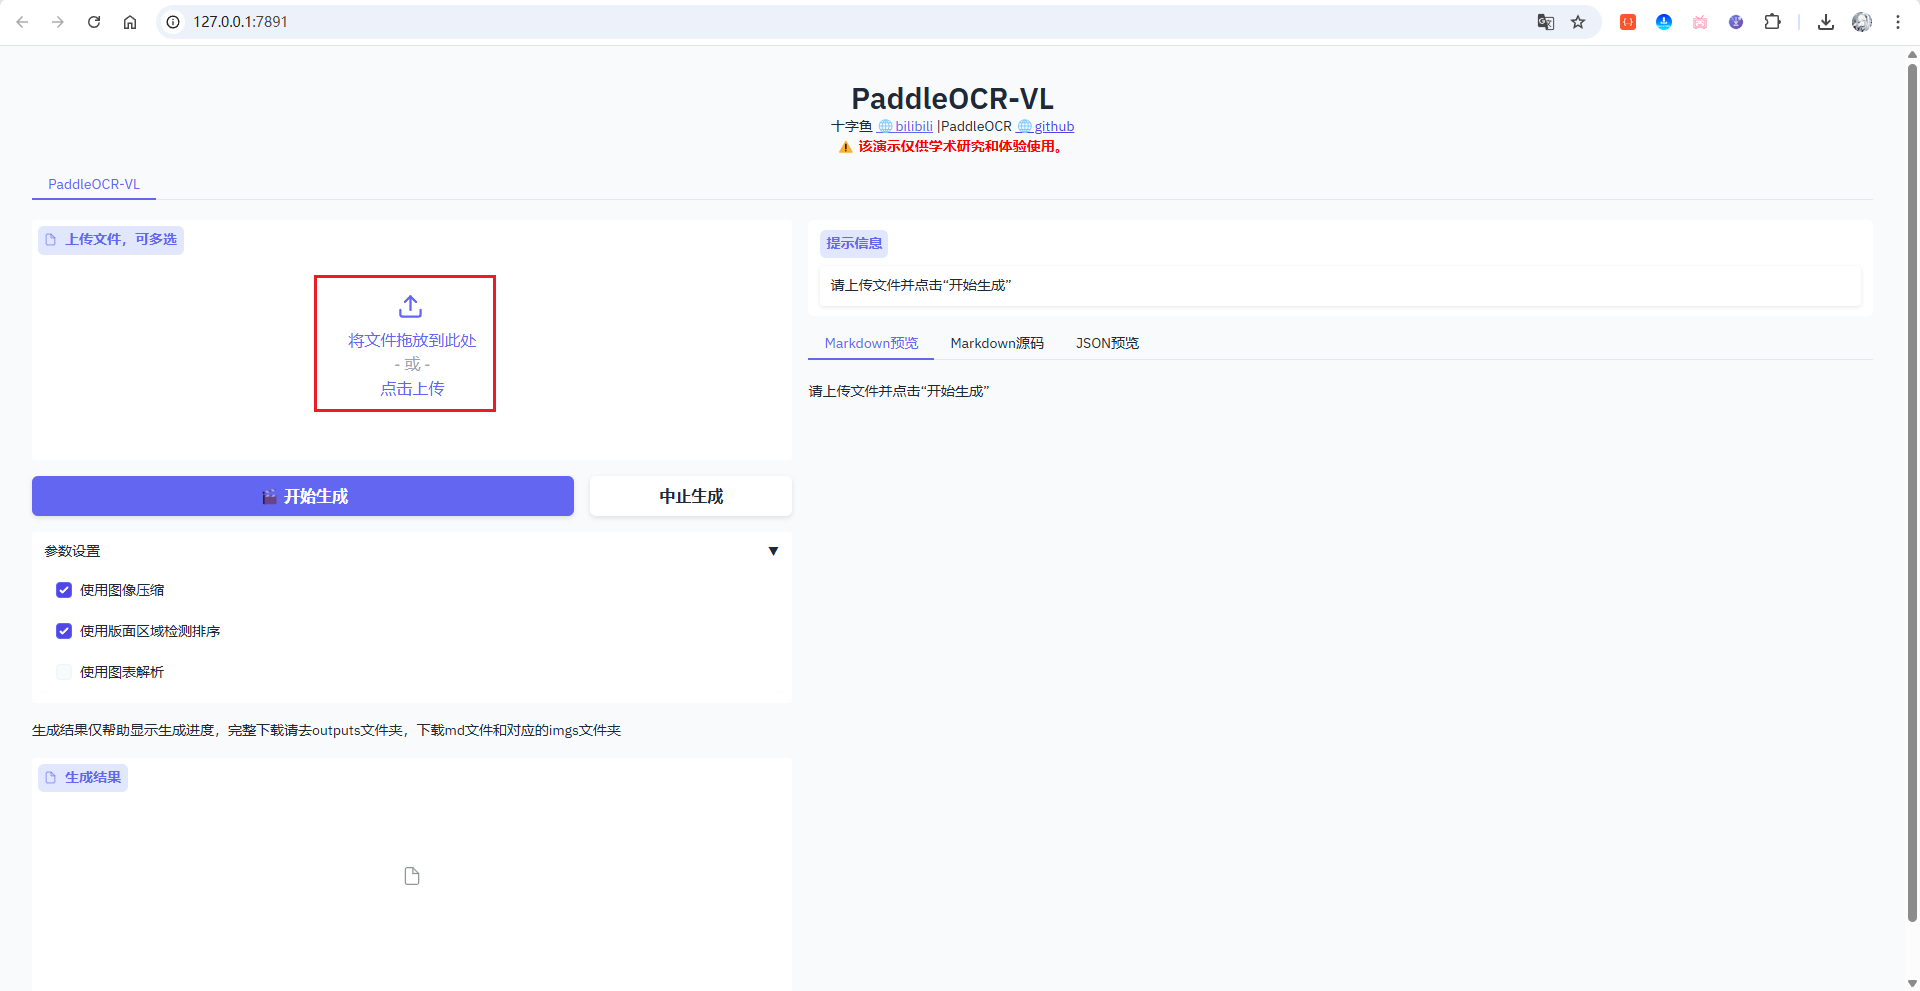Switch to the JSON预览 tab

pyautogui.click(x=1107, y=343)
